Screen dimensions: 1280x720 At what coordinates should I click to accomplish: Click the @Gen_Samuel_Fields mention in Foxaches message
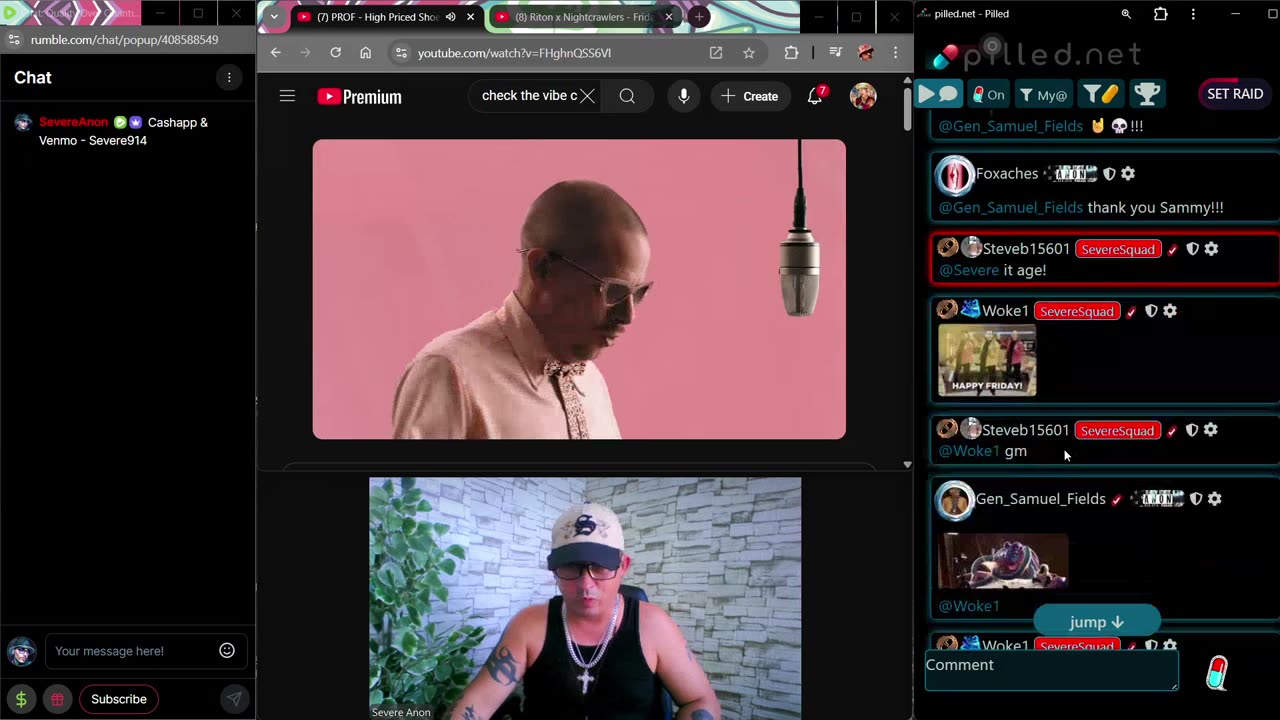tap(1010, 208)
